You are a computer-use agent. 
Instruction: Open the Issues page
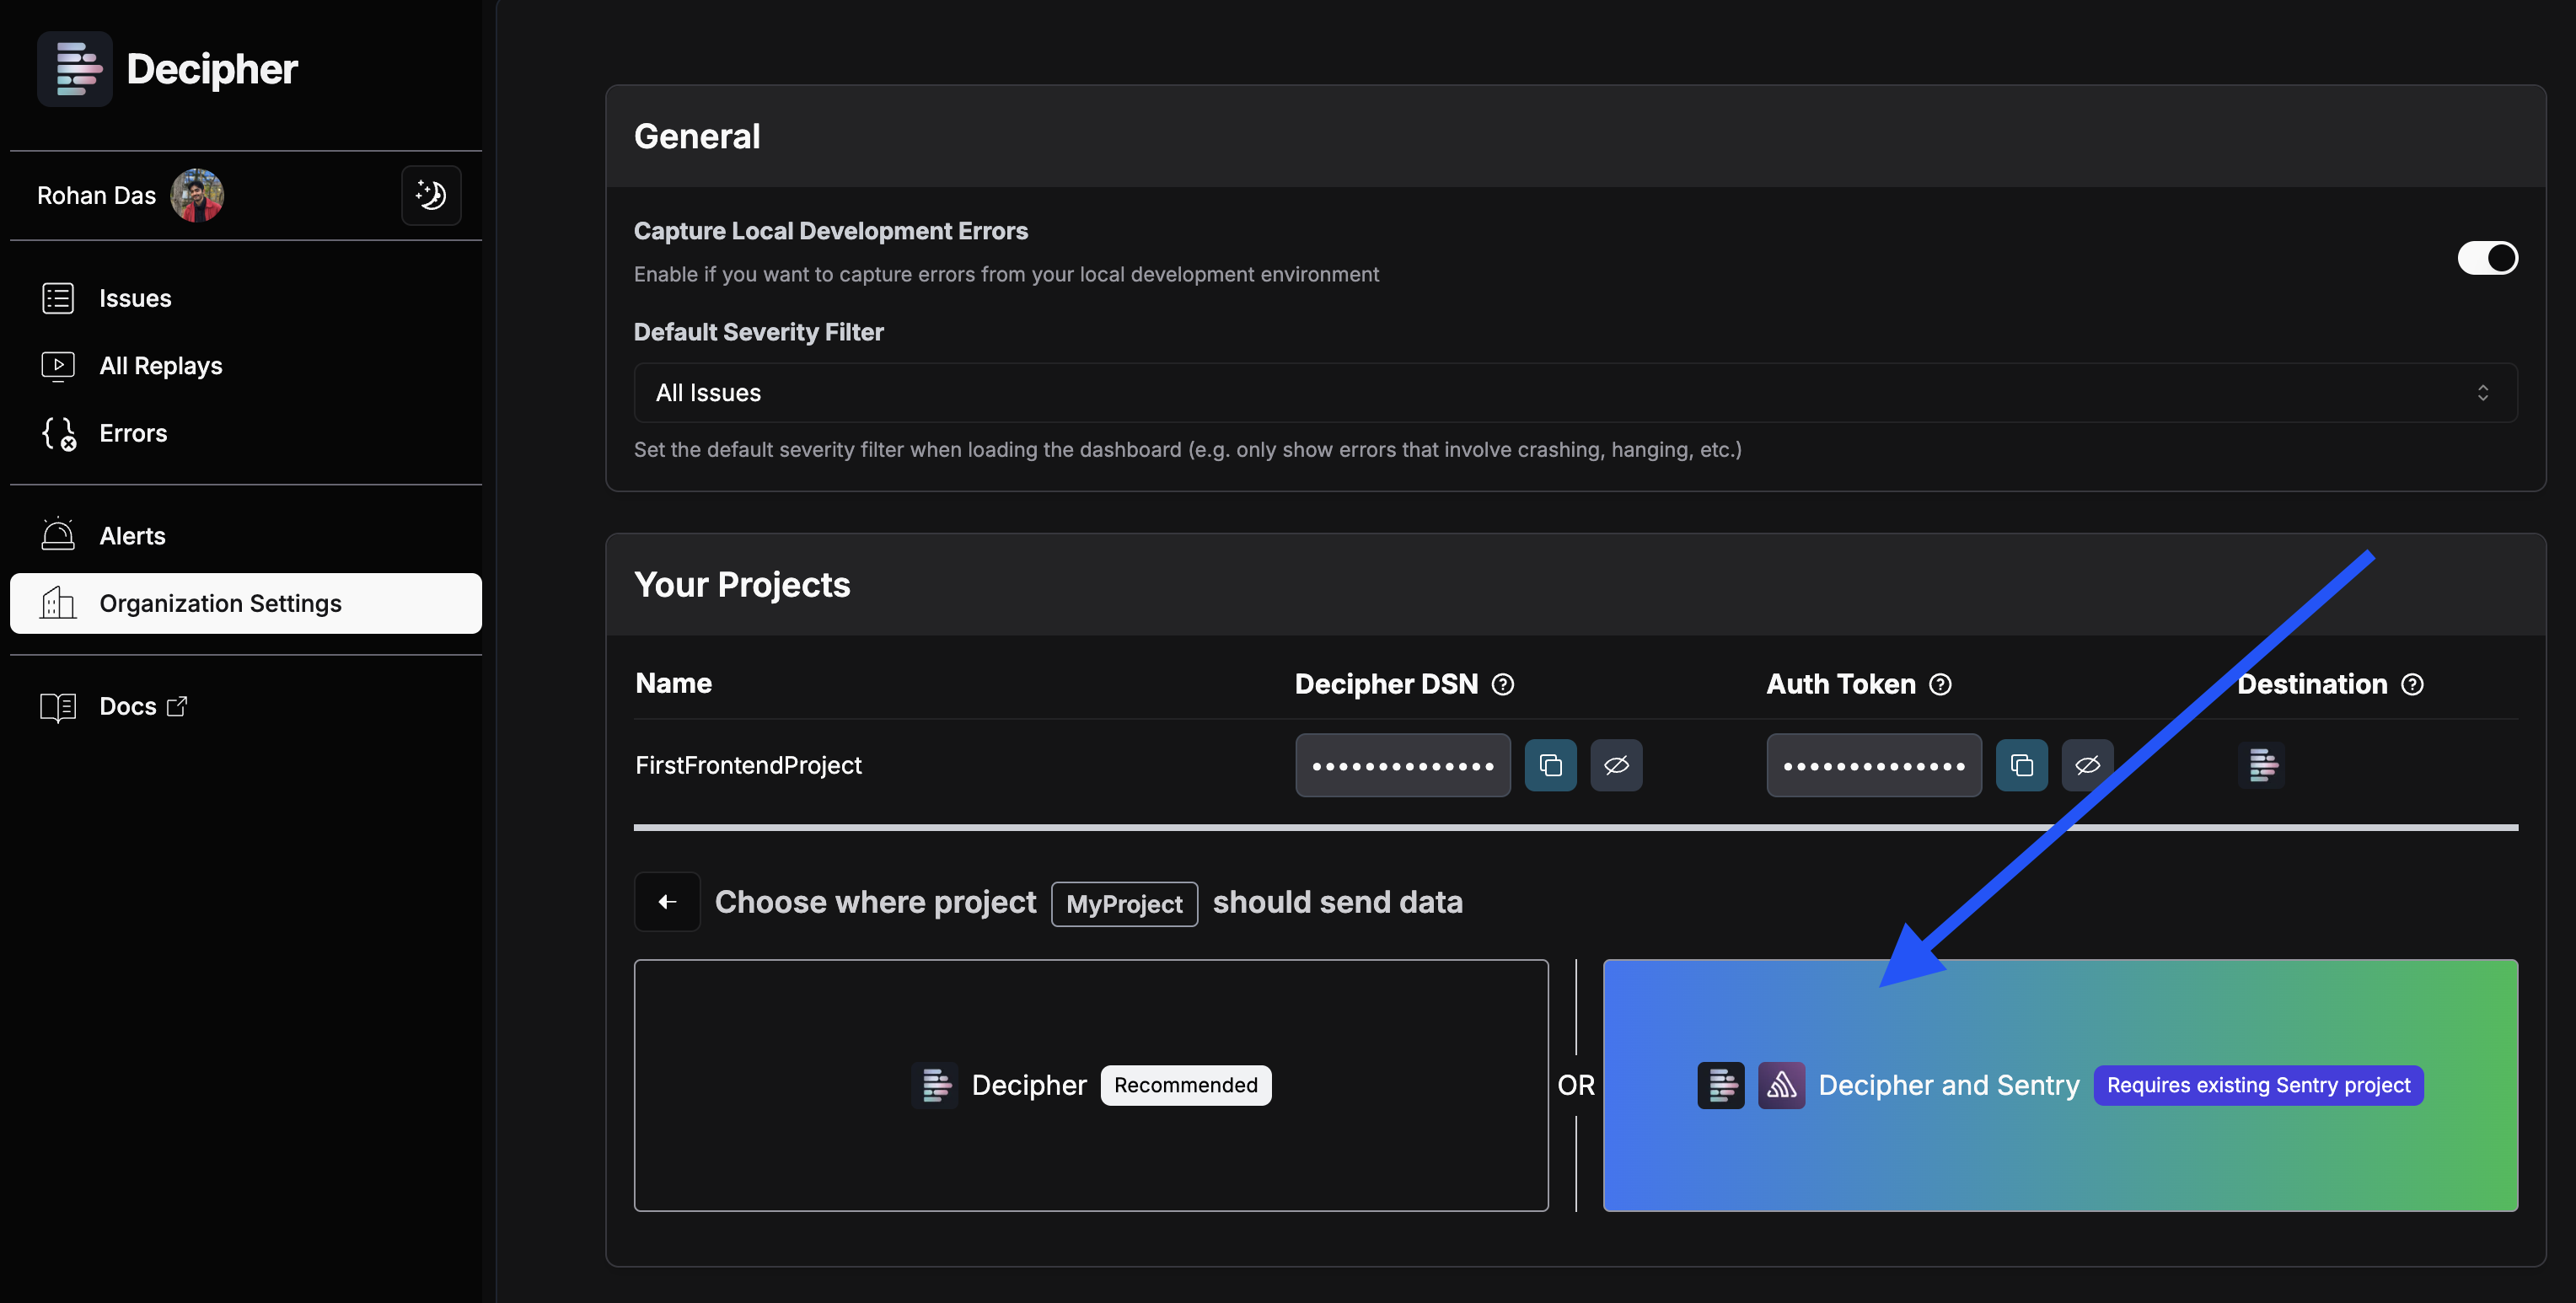pos(246,298)
